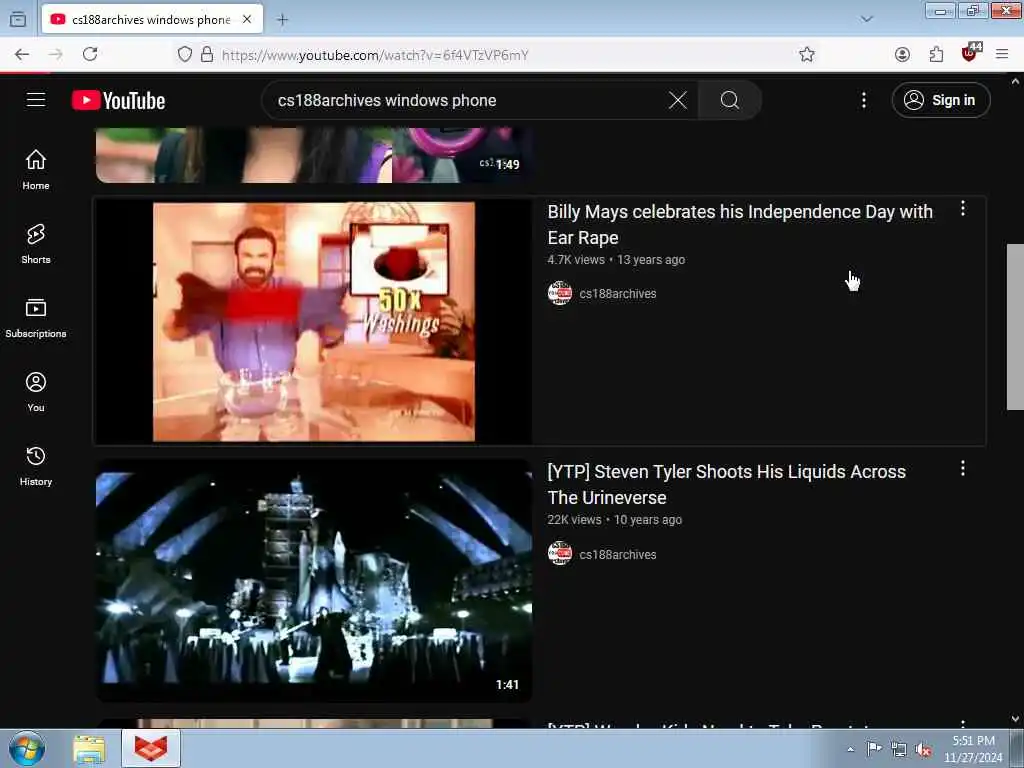Image resolution: width=1024 pixels, height=768 pixels.
Task: Open YouTube settings three-dot menu
Action: coord(863,100)
